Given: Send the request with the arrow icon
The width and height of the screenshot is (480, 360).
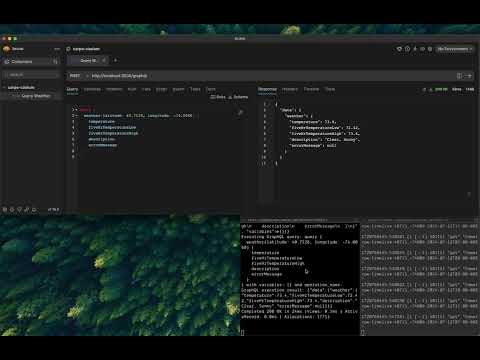Looking at the screenshot, I should tap(469, 76).
